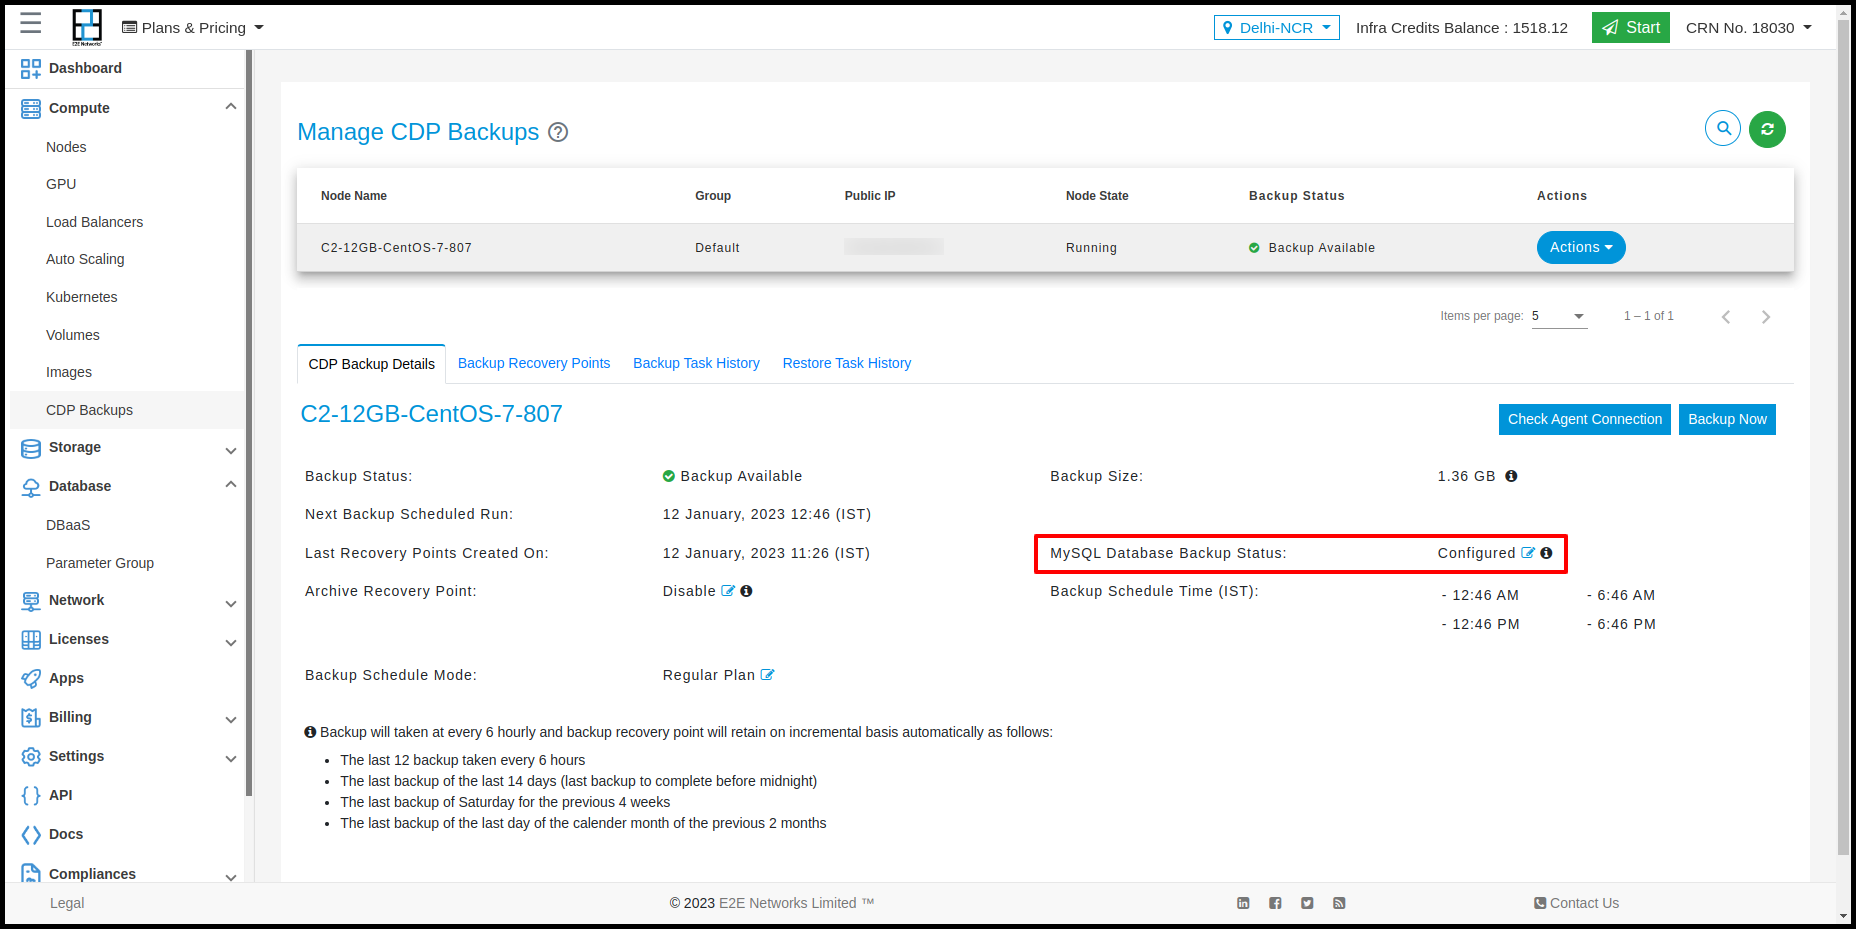Open the hamburger menu icon
The image size is (1856, 929).
(x=31, y=23)
